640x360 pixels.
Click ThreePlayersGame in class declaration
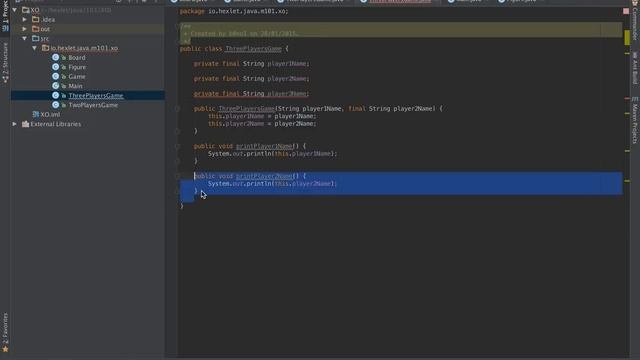(253, 49)
